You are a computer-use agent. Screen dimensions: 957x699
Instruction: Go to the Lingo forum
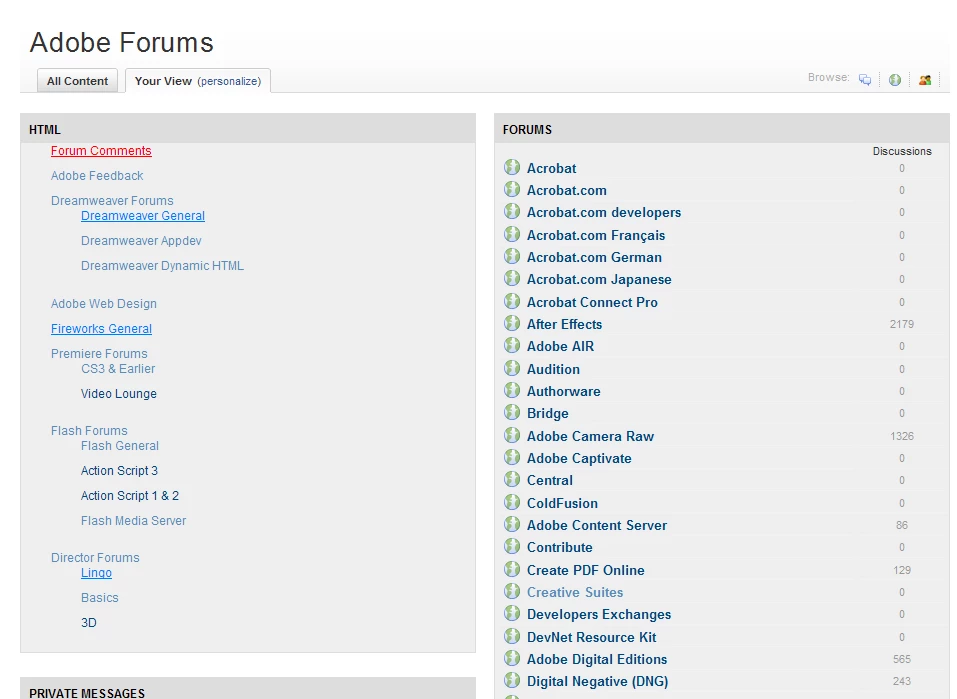tap(96, 573)
